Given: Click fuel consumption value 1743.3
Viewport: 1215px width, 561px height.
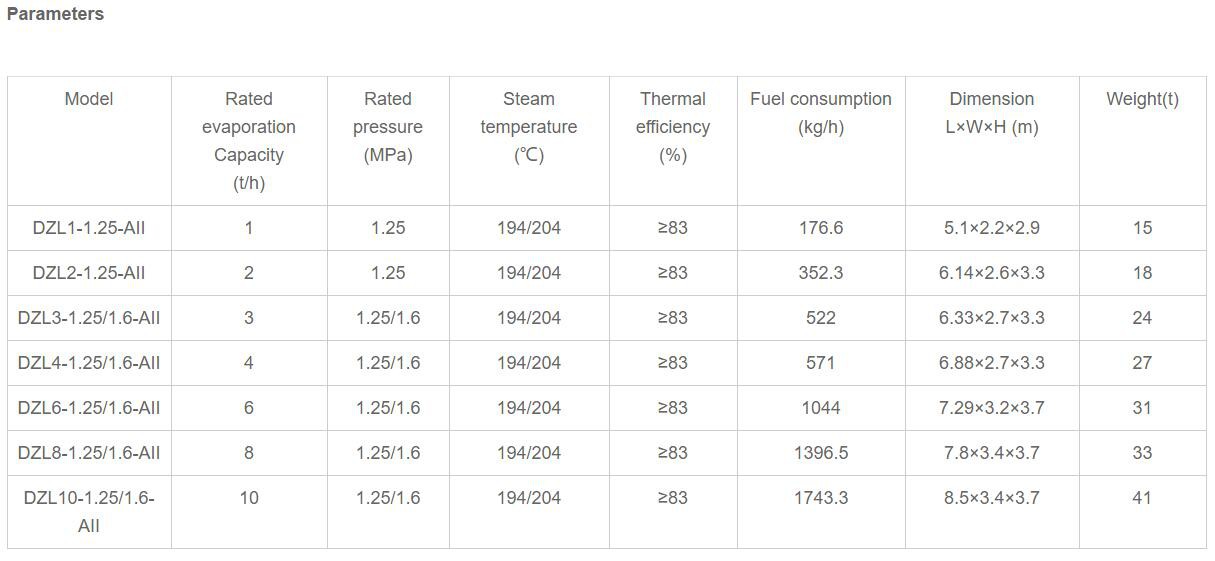Looking at the screenshot, I should (x=821, y=498).
